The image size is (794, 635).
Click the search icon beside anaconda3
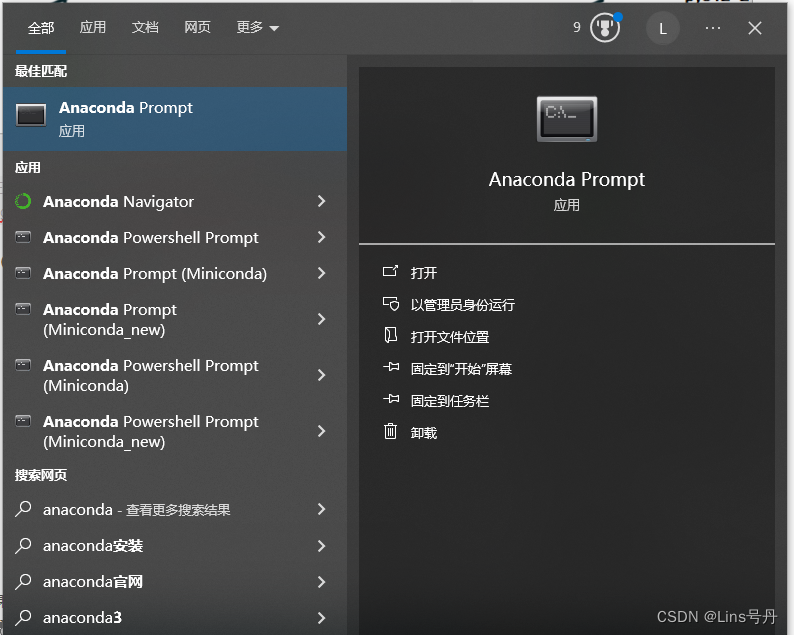point(23,617)
